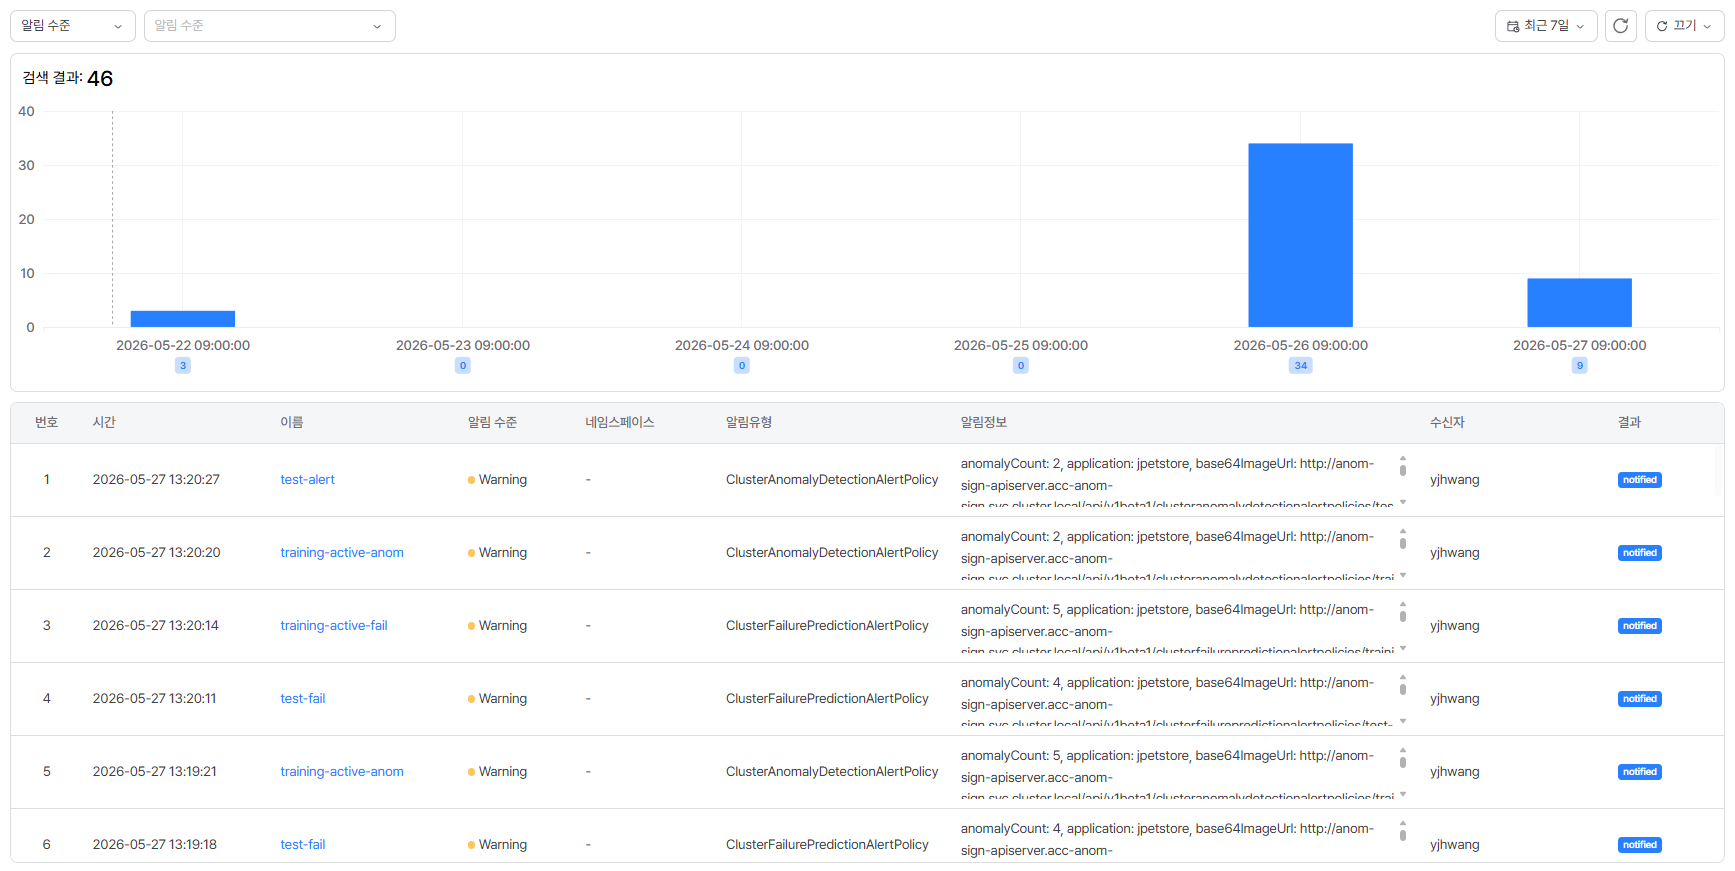
Task: Click the count badge showing 34
Action: 1300,366
